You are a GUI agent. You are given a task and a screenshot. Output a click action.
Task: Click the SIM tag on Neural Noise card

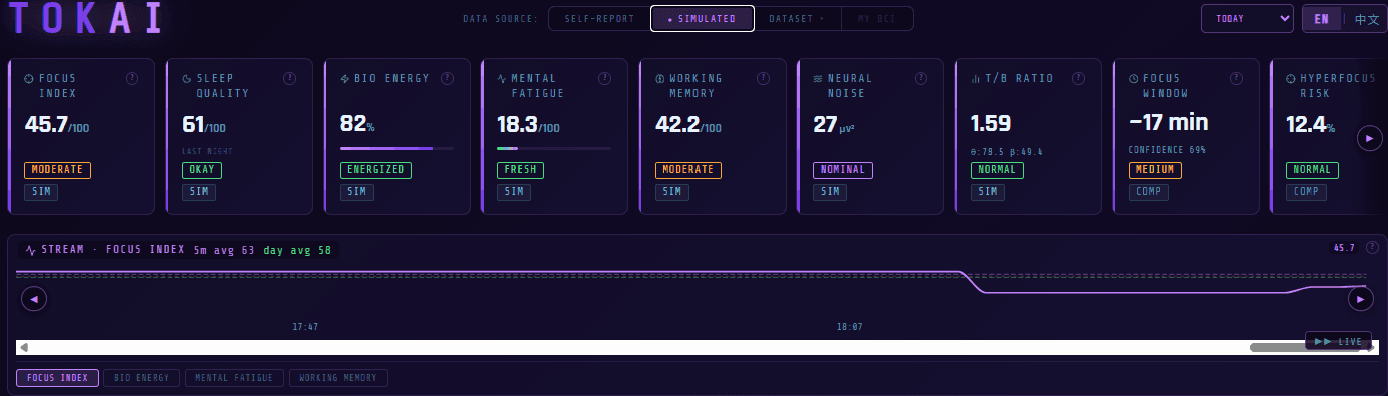[830, 191]
